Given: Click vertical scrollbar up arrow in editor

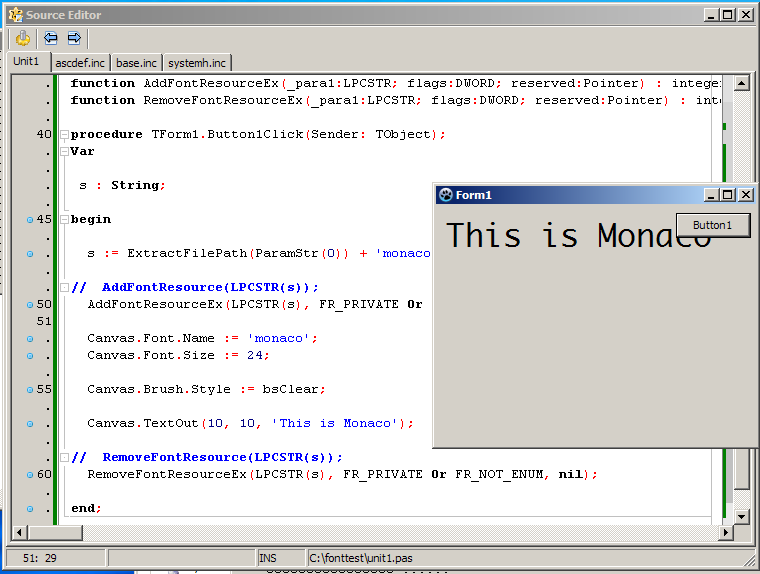Looking at the screenshot, I should pyautogui.click(x=741, y=83).
